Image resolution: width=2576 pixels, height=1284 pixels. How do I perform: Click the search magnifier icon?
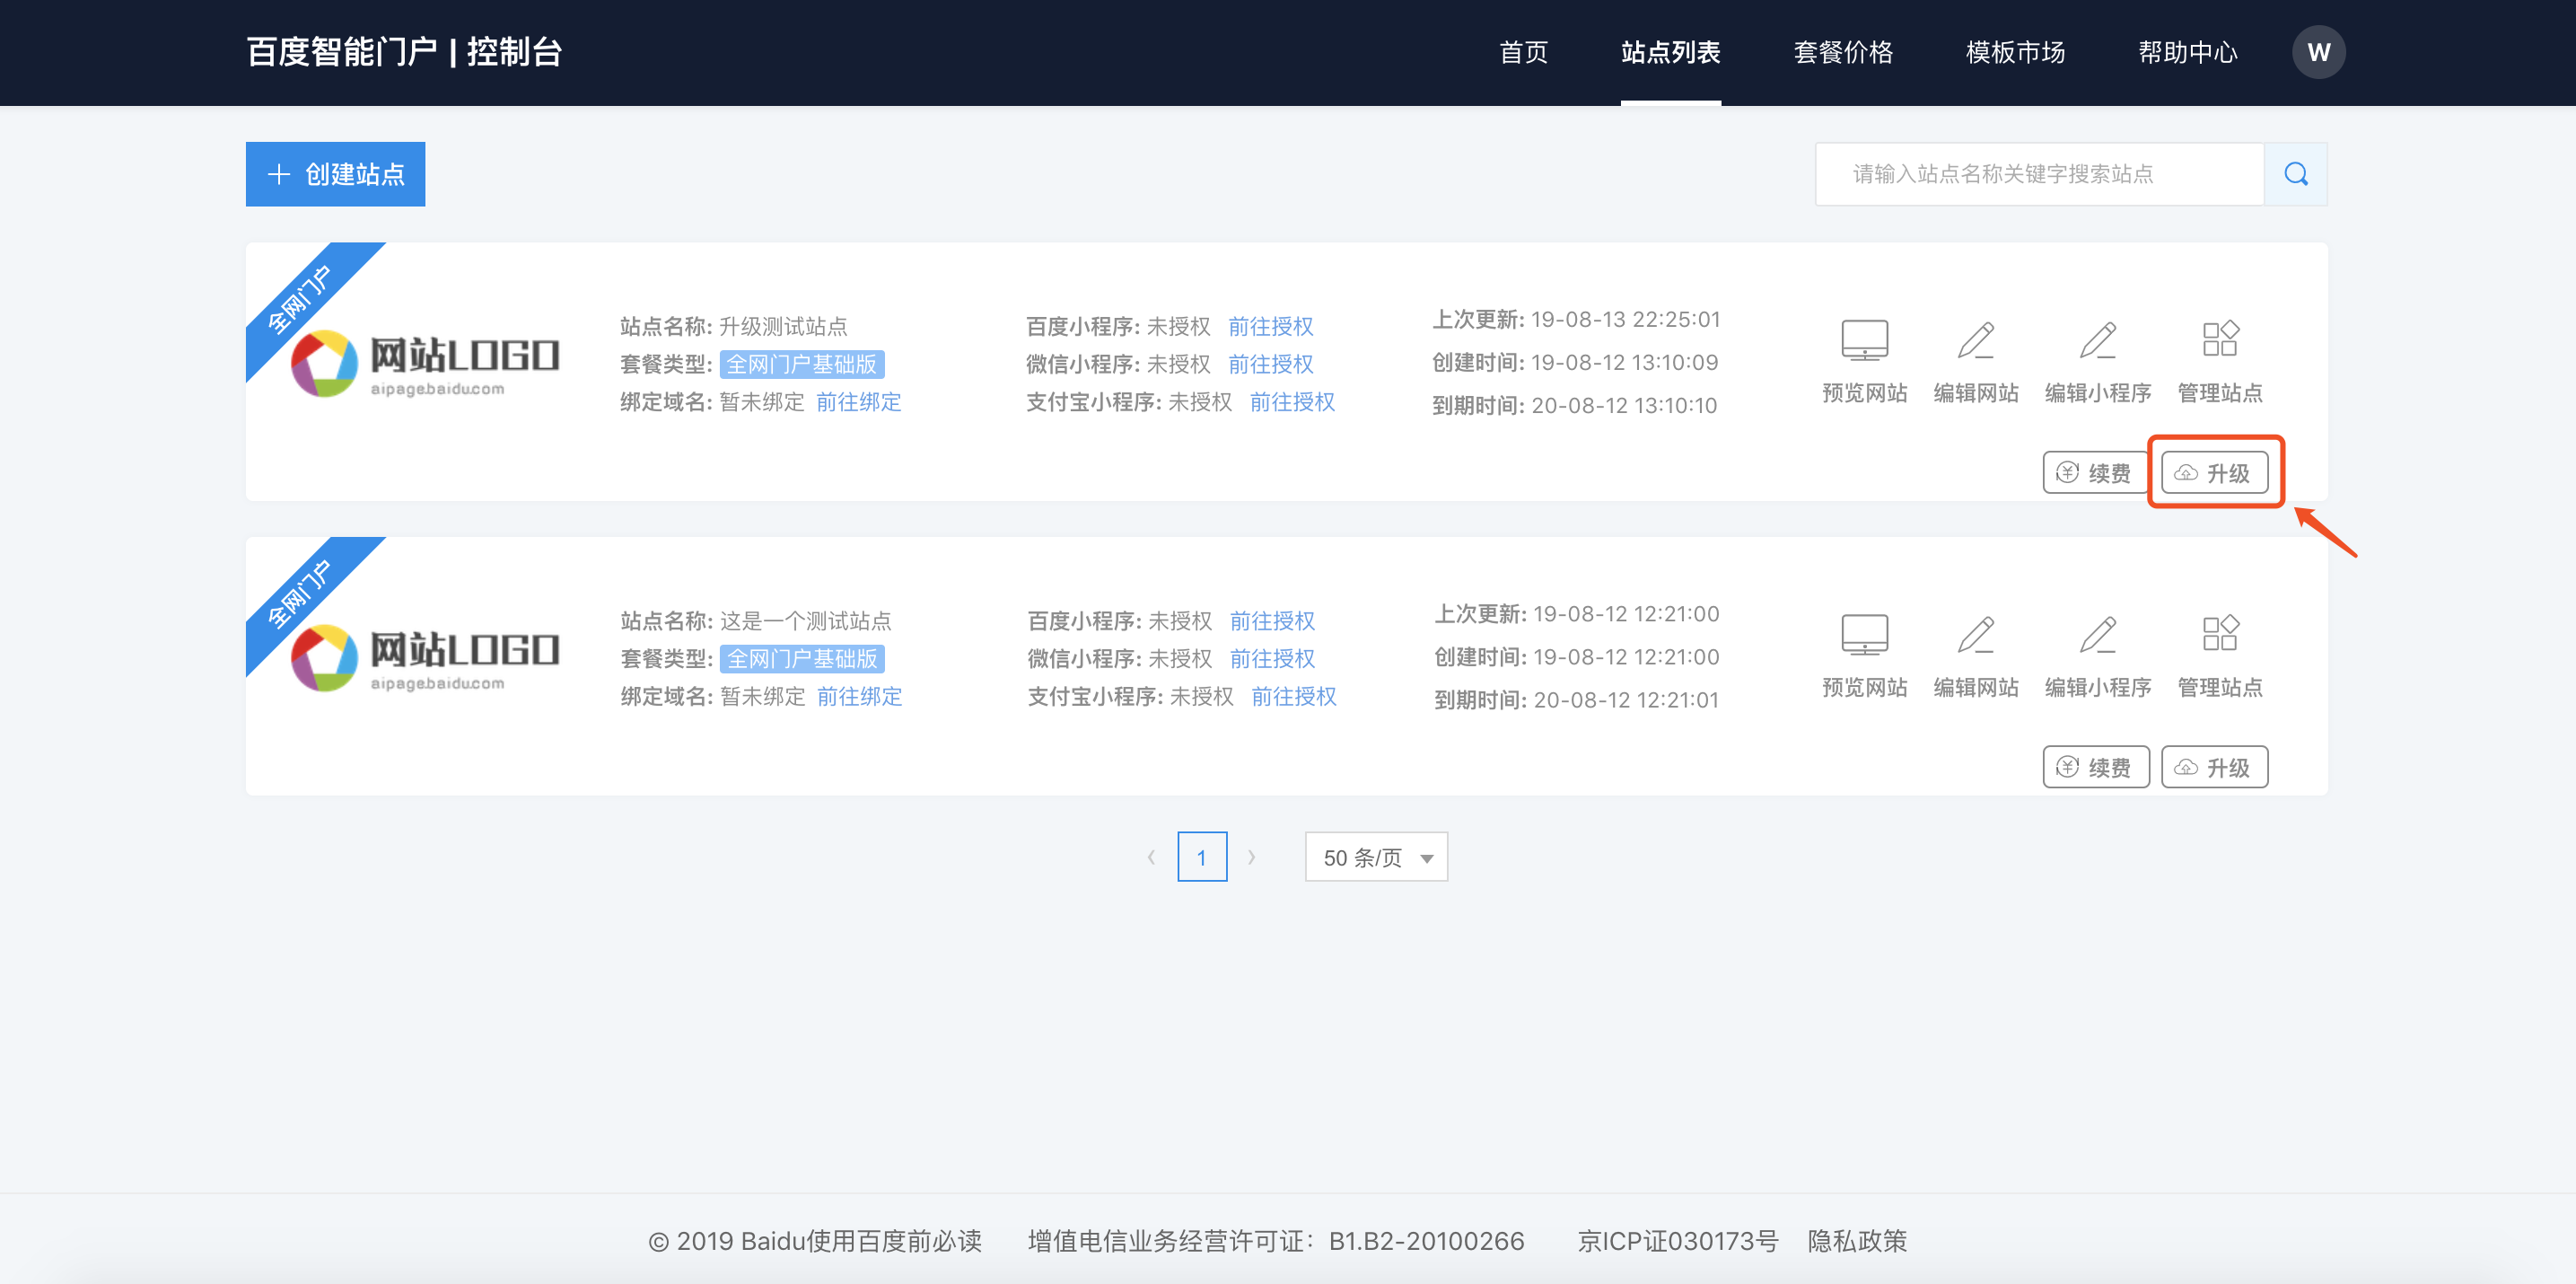click(x=2295, y=174)
